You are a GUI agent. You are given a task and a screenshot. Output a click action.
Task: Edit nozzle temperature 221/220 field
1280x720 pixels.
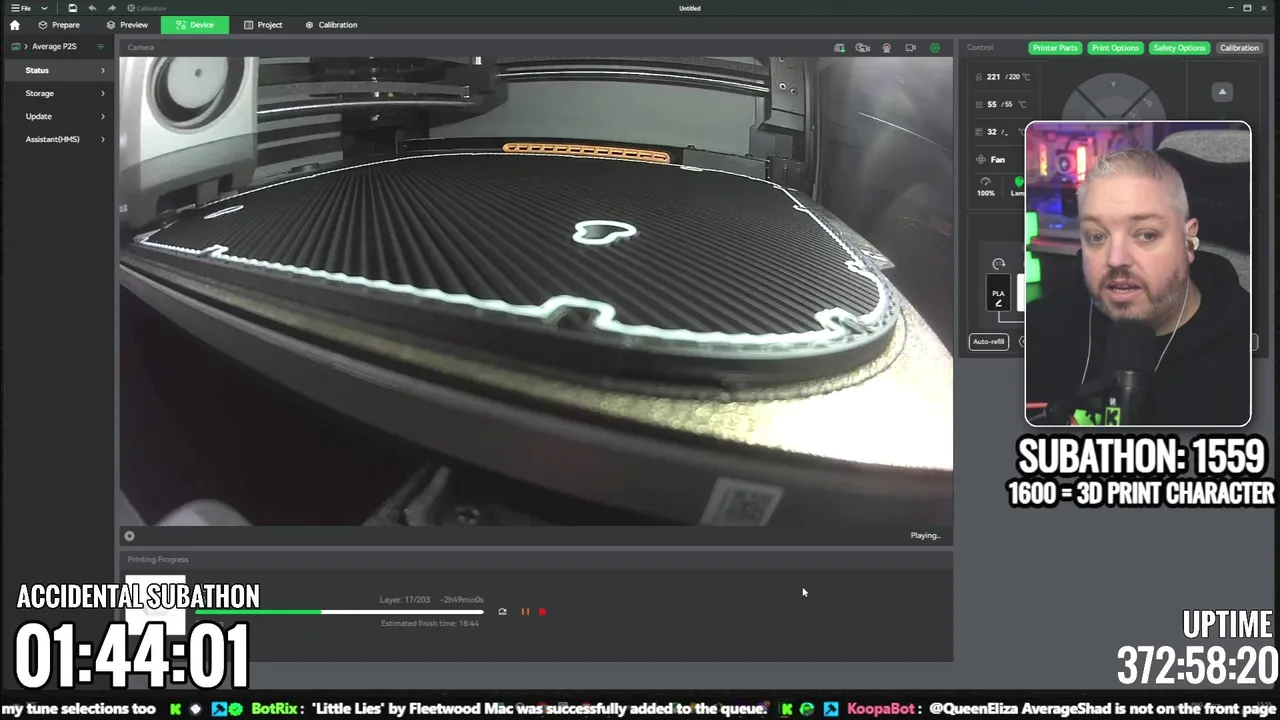(x=1002, y=77)
